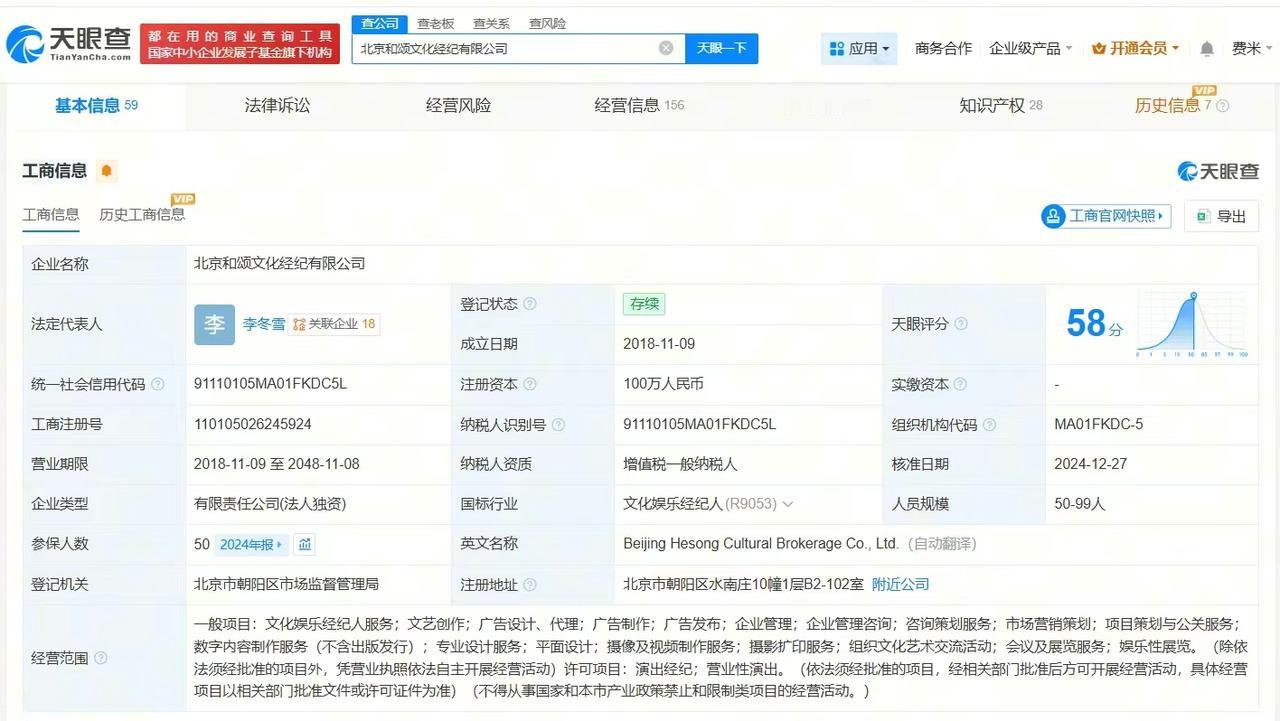Open 李冬雪's profile link
The width and height of the screenshot is (1280, 721).
pos(264,324)
